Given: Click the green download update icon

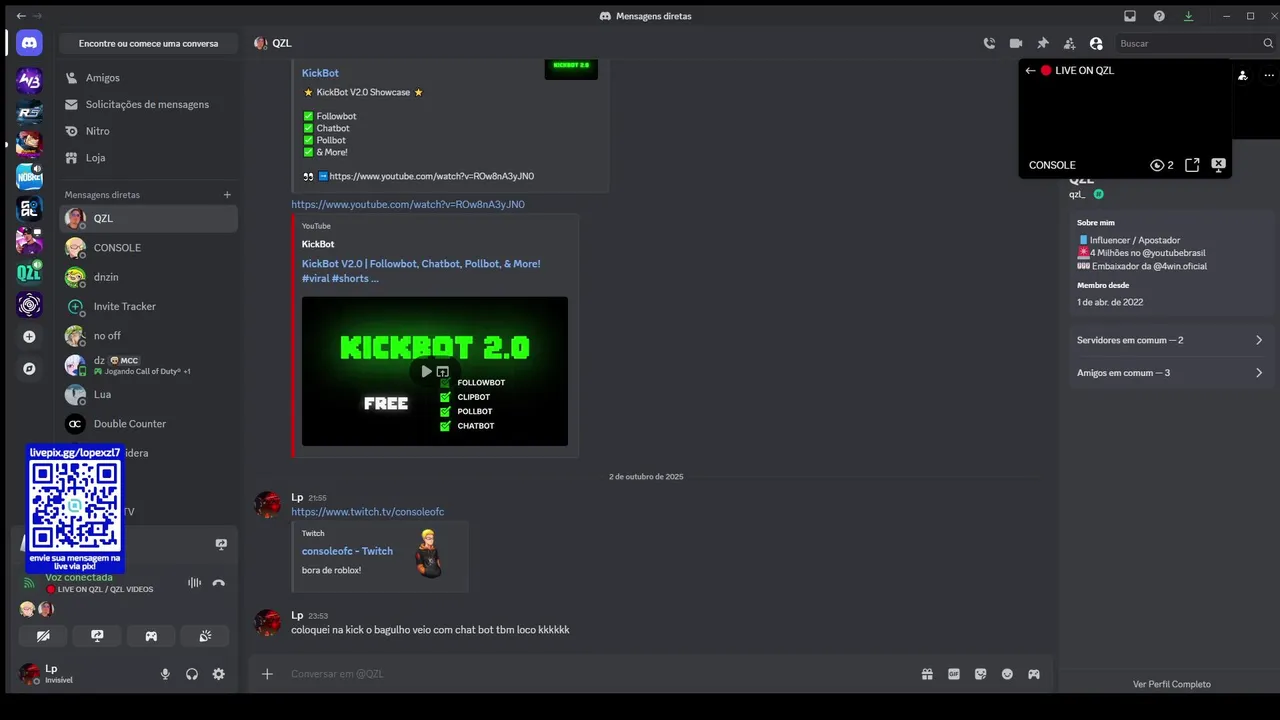Looking at the screenshot, I should pos(1188,16).
